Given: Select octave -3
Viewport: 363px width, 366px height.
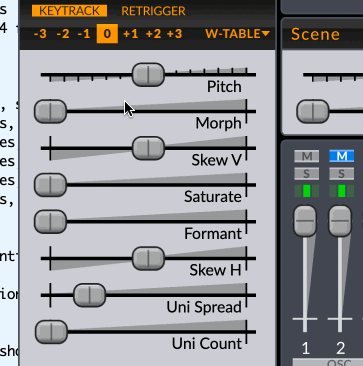Looking at the screenshot, I should (40, 34).
